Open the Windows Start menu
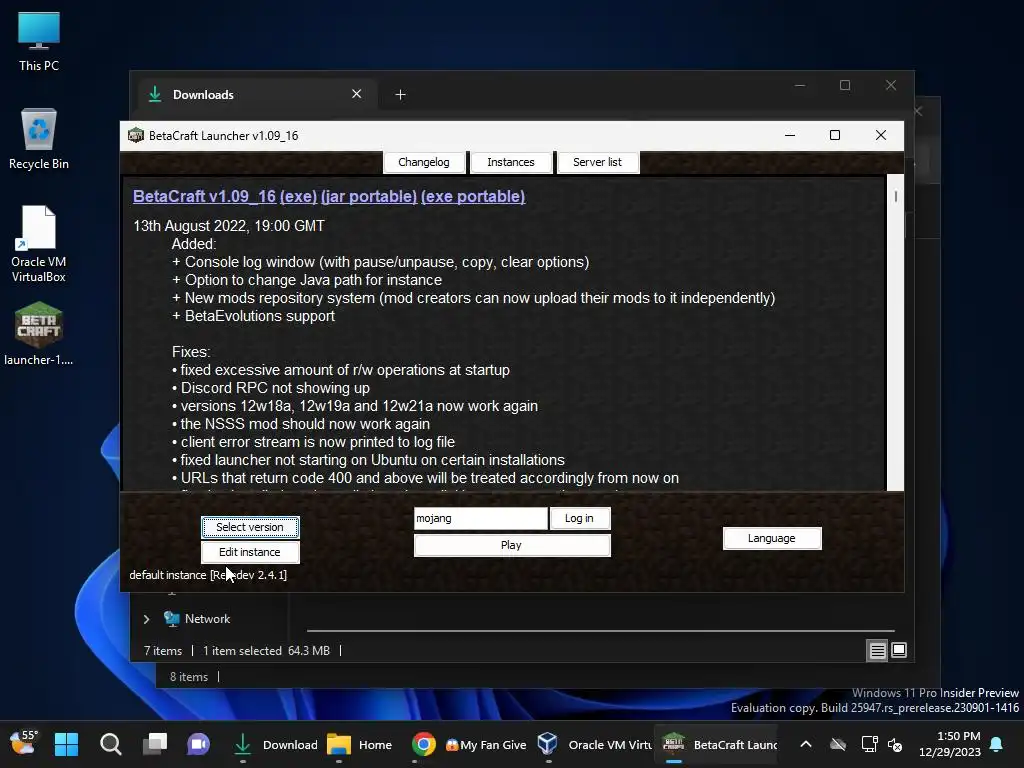 pyautogui.click(x=66, y=744)
